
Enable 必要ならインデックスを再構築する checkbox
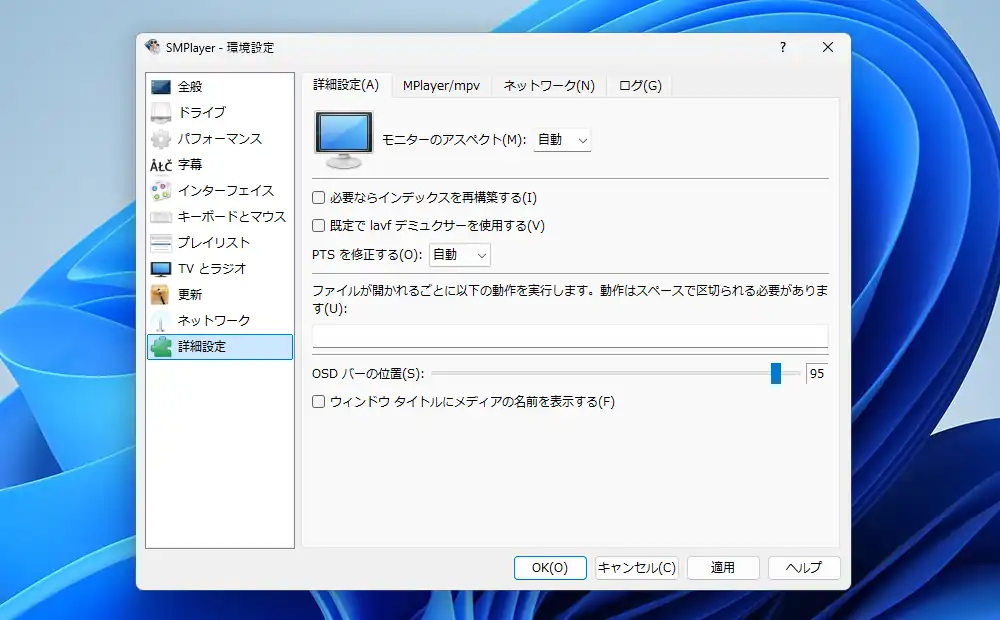coord(317,198)
